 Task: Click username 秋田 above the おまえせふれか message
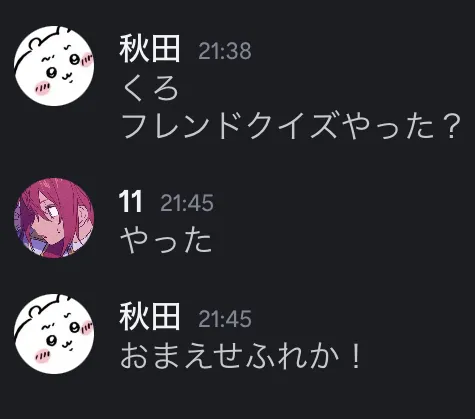pos(150,317)
